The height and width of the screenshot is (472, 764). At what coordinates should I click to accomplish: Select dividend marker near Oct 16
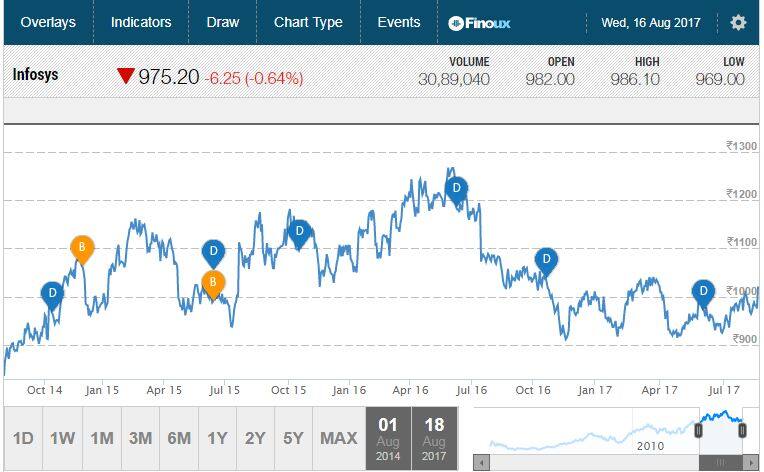tap(546, 261)
